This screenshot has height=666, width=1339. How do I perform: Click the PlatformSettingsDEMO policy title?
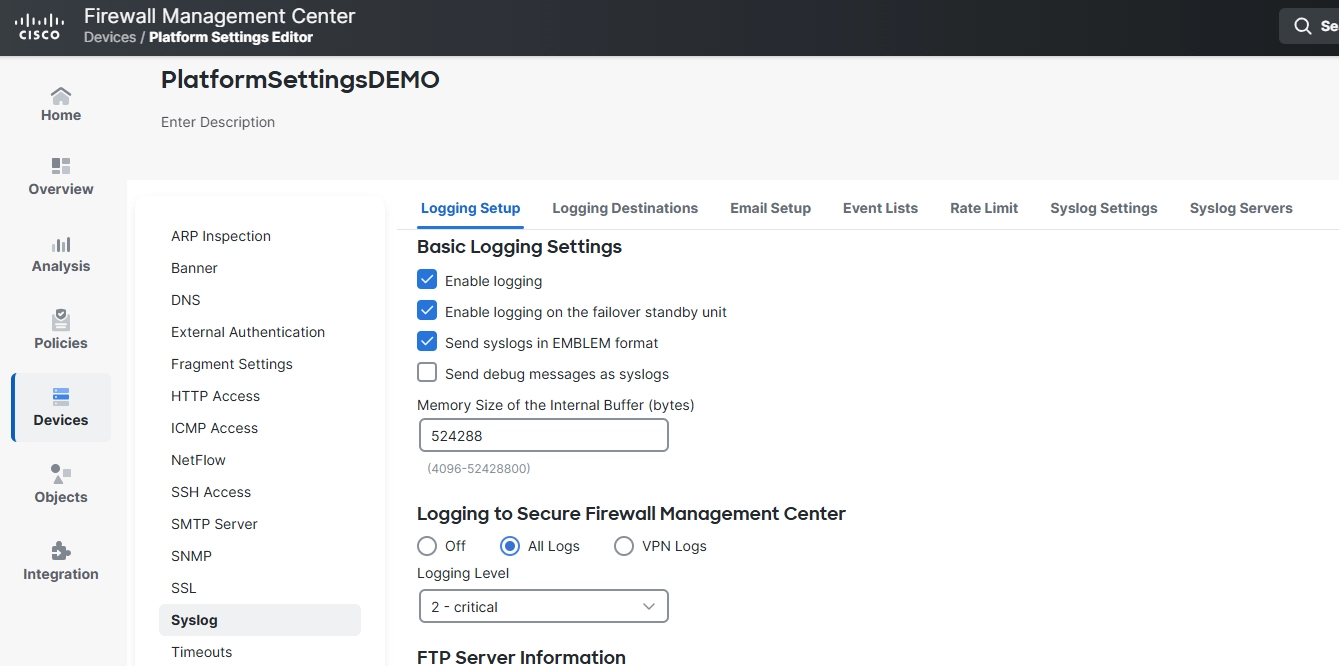[x=300, y=80]
